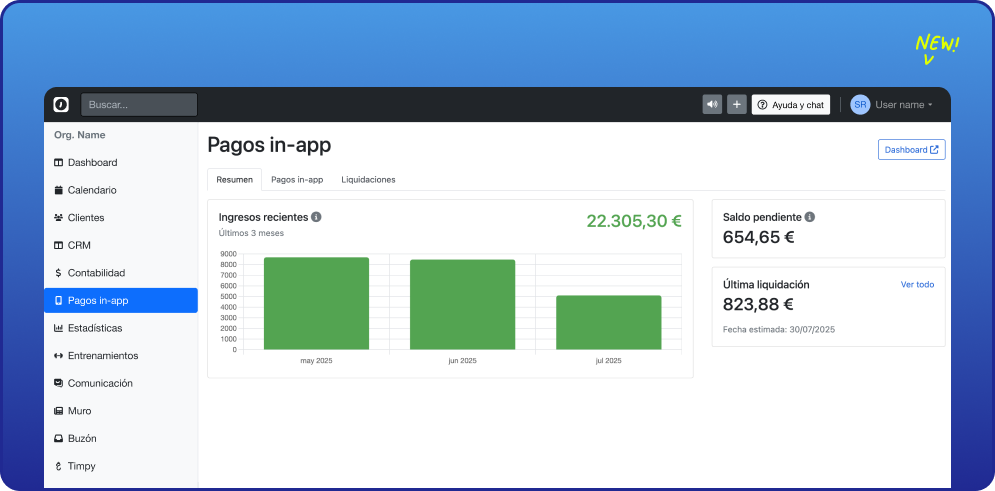This screenshot has width=995, height=491.
Task: Open CRM in the sidebar
Action: [121, 246]
